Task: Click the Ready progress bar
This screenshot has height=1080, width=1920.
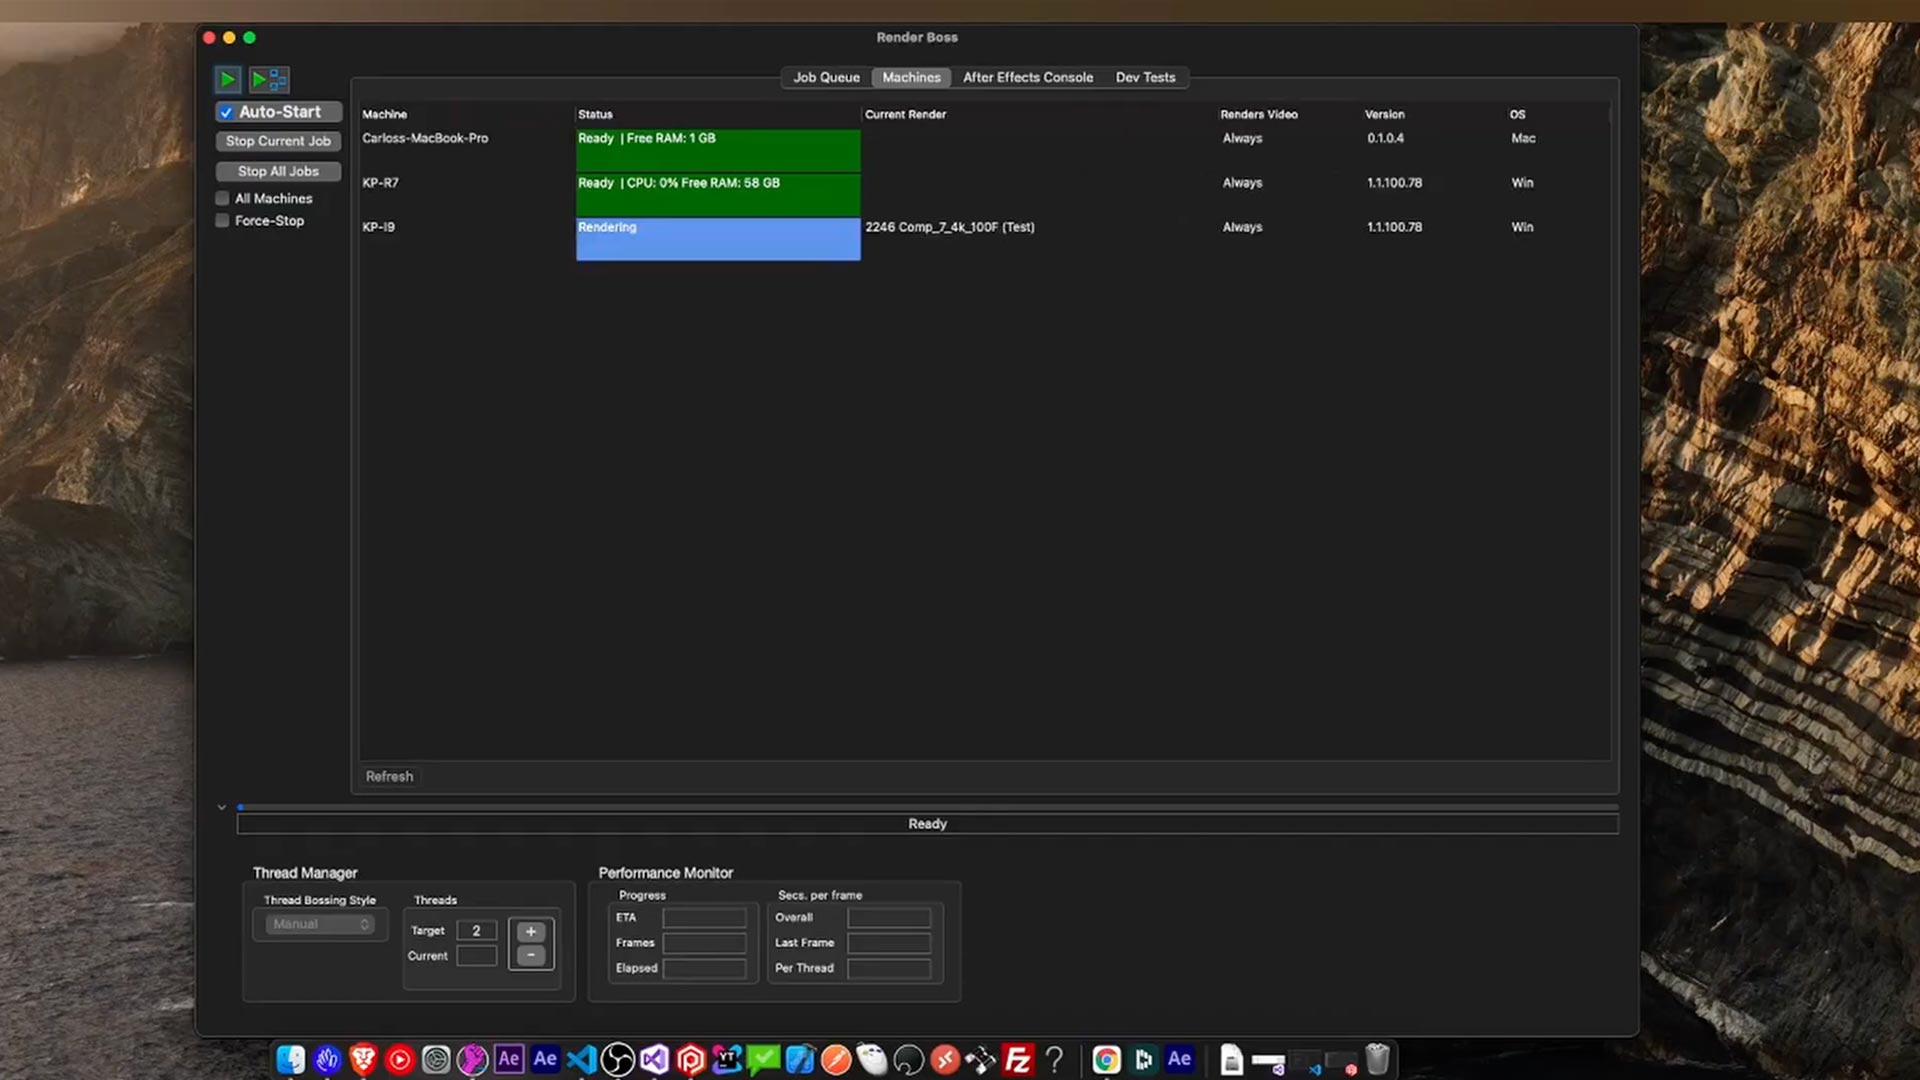Action: pos(927,824)
